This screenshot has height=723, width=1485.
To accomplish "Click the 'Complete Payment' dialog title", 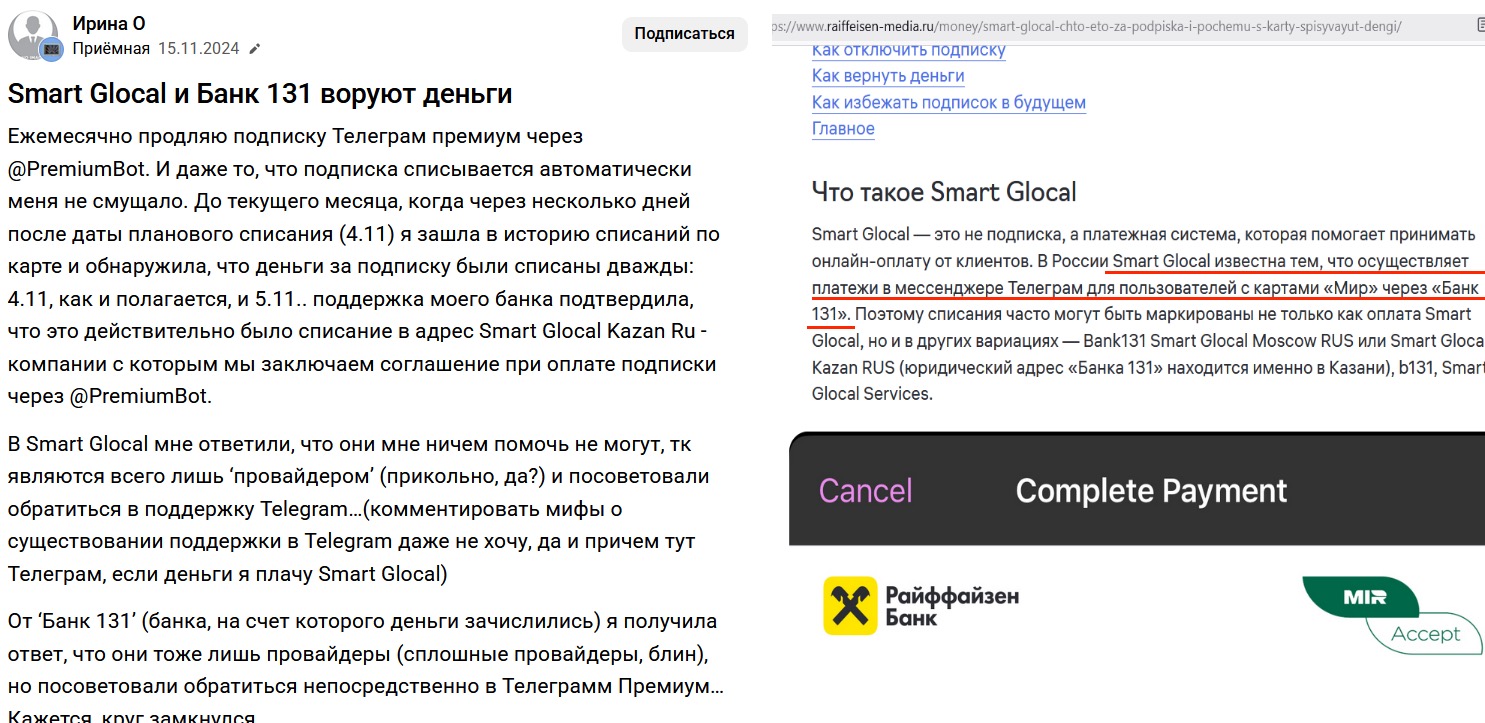I will click(x=1151, y=491).
